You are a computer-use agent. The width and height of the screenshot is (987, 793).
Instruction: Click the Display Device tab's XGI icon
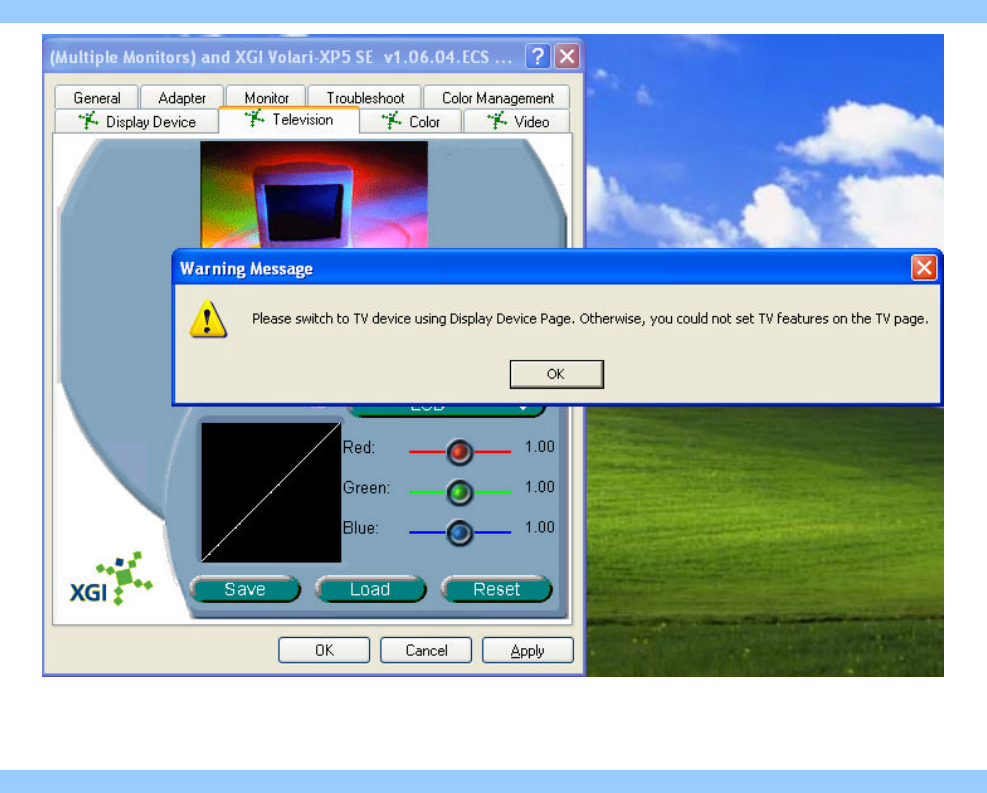(88, 120)
